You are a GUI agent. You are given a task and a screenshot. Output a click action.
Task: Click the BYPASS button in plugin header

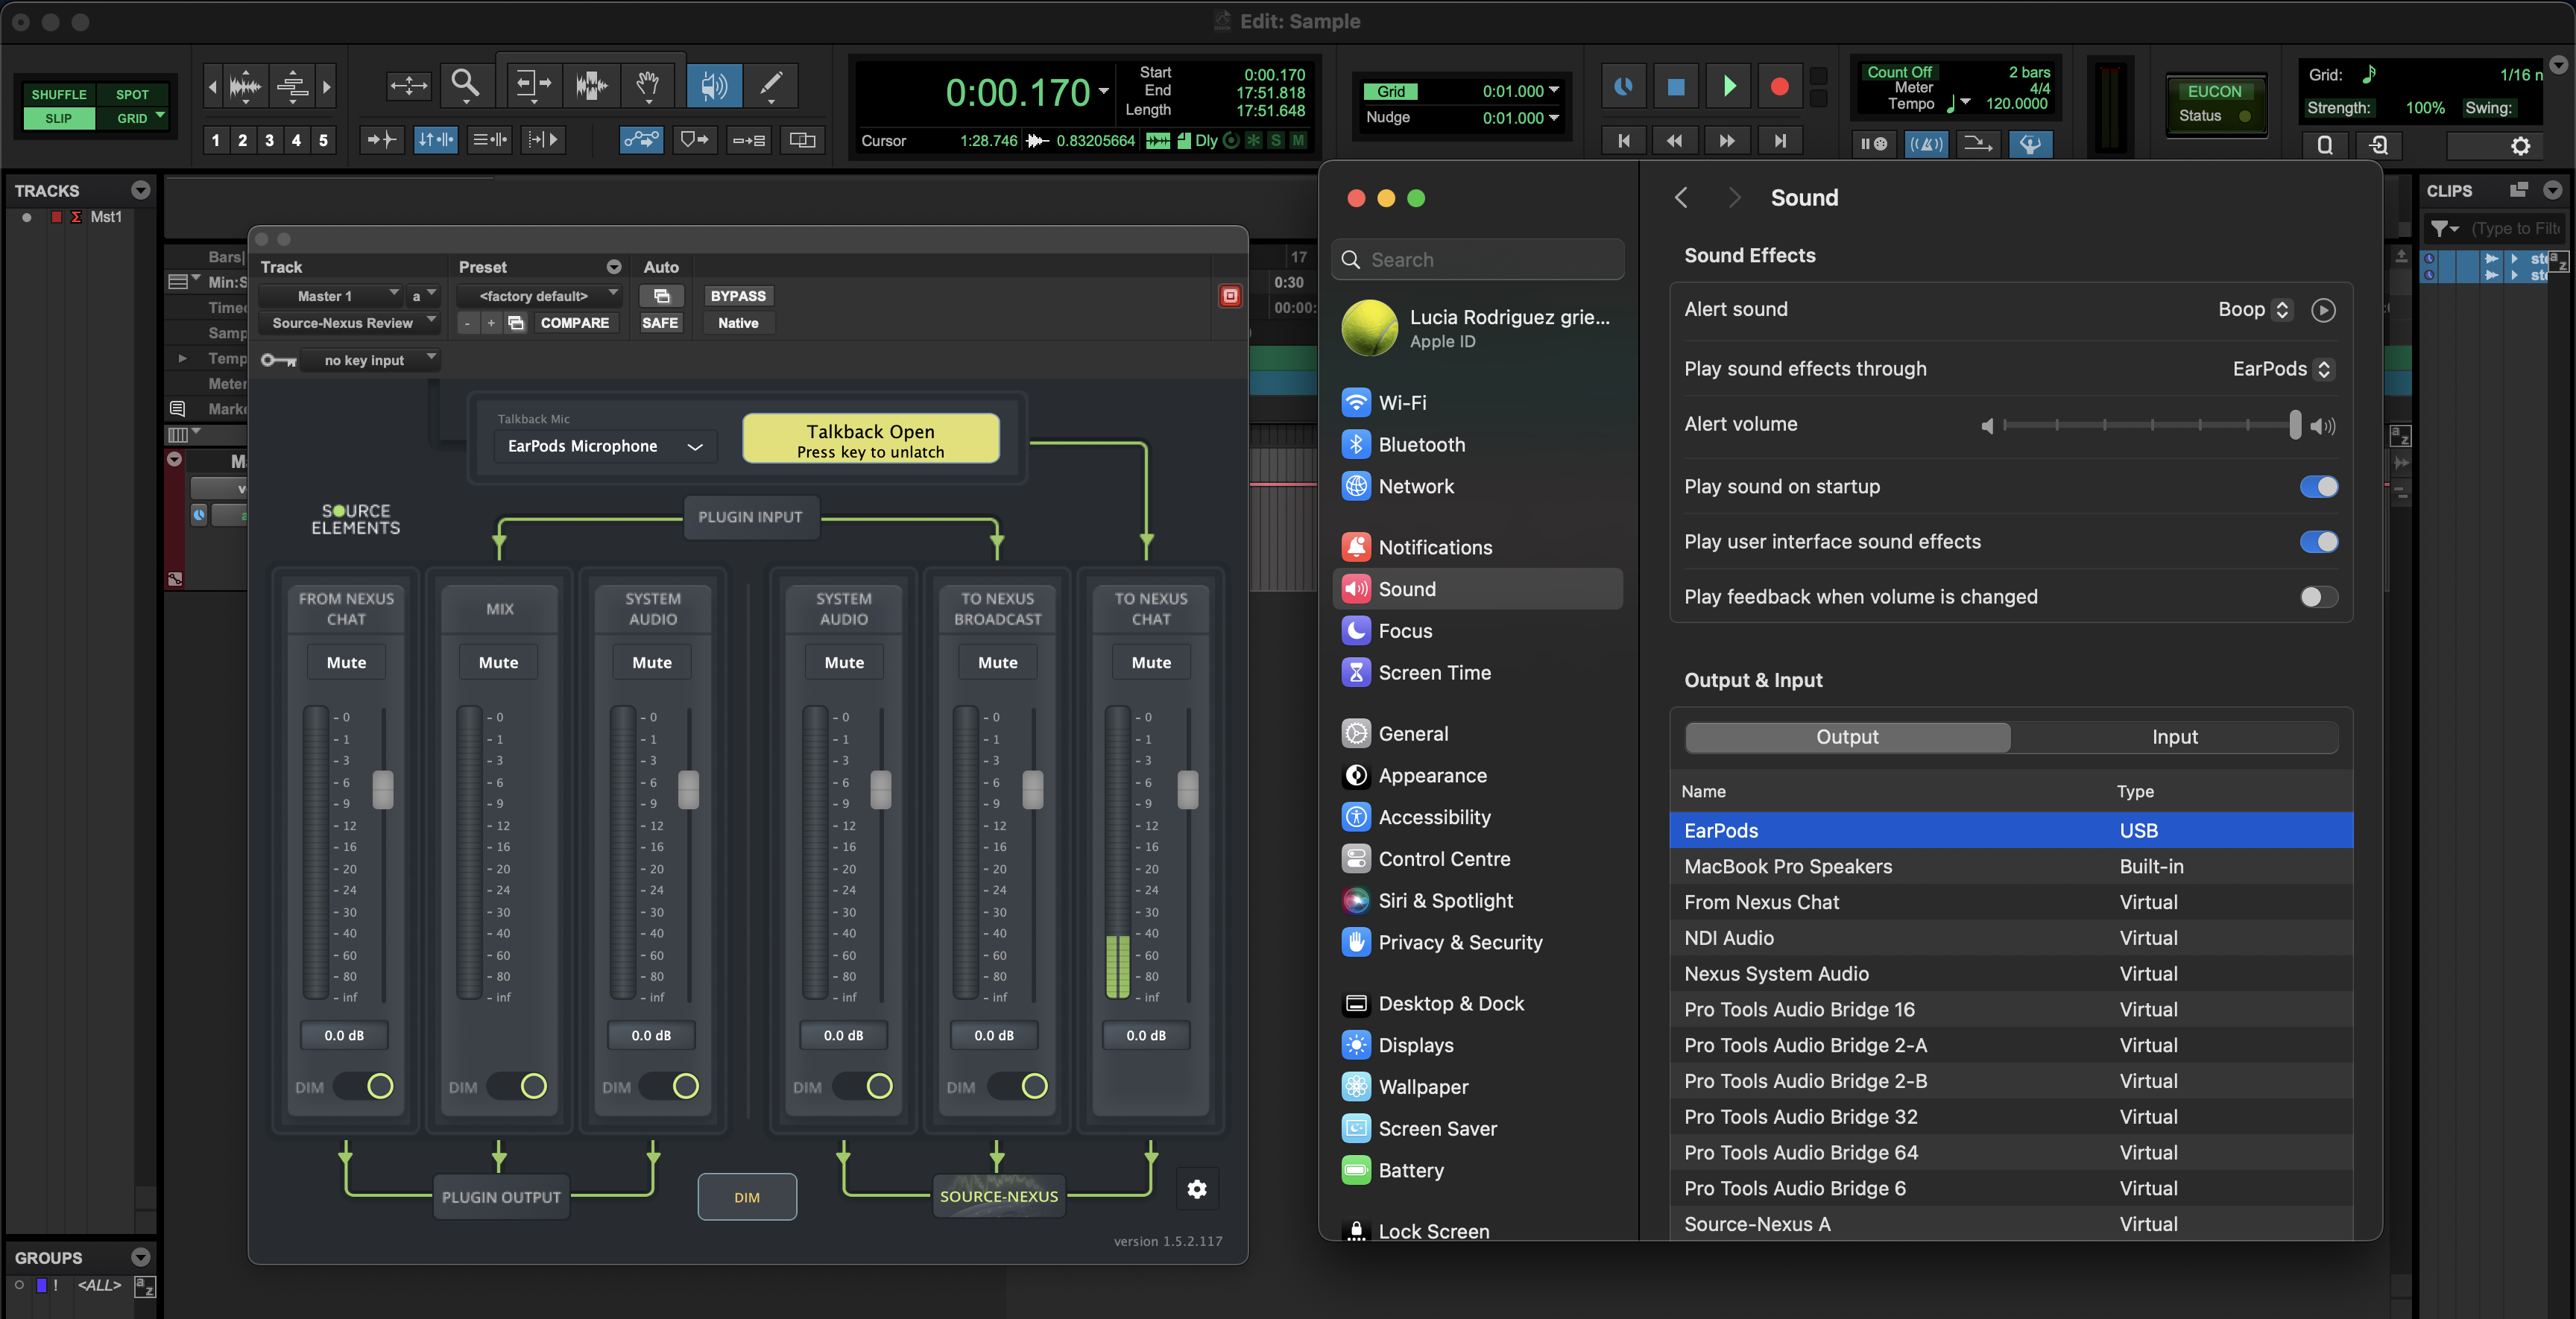[737, 296]
